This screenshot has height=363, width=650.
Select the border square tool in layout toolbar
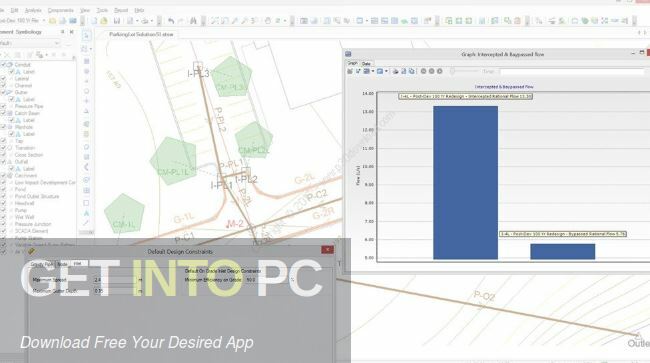(x=86, y=203)
